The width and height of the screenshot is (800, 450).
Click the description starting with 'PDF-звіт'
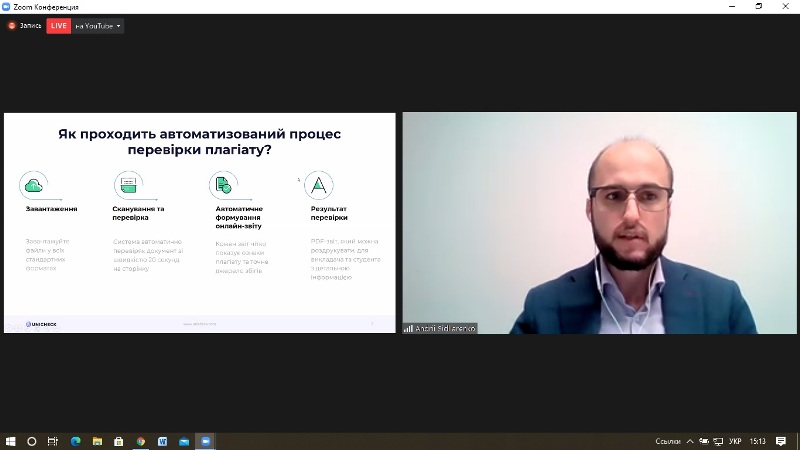pos(345,259)
